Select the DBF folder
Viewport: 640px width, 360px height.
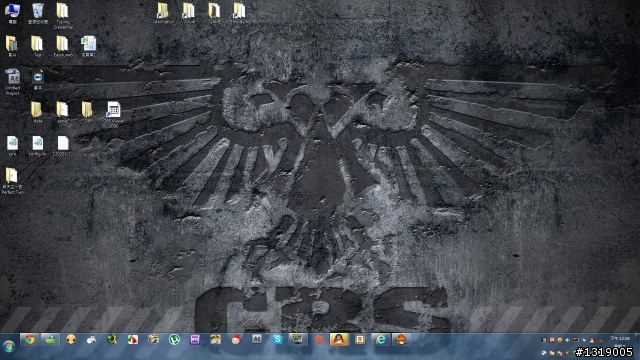coord(87,112)
